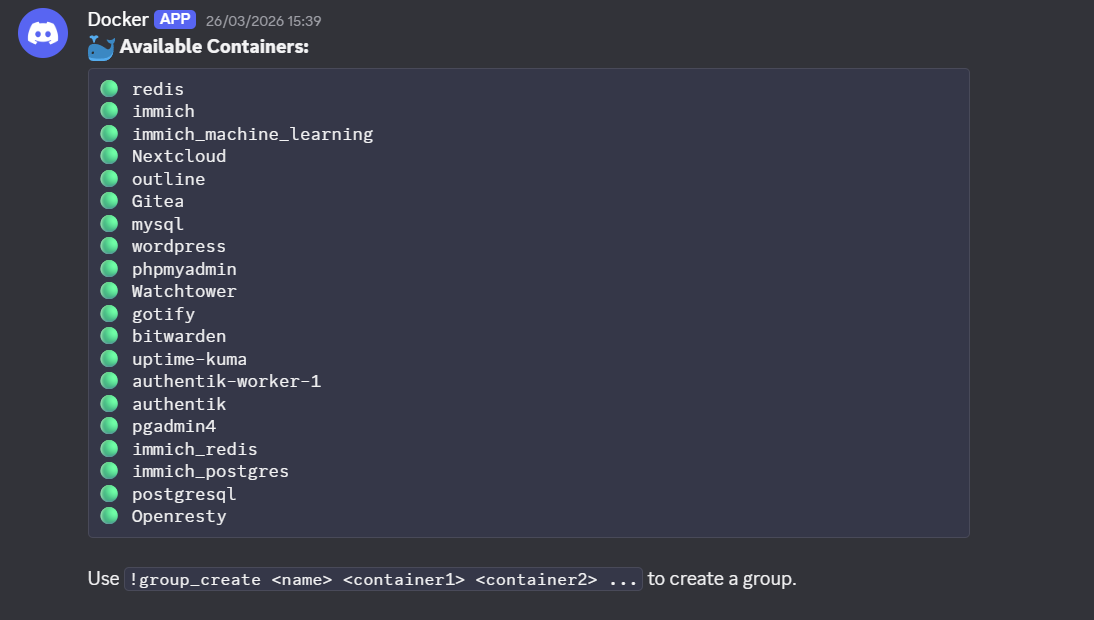Click the Available Containers heading text
1094x620 pixels.
coord(214,47)
